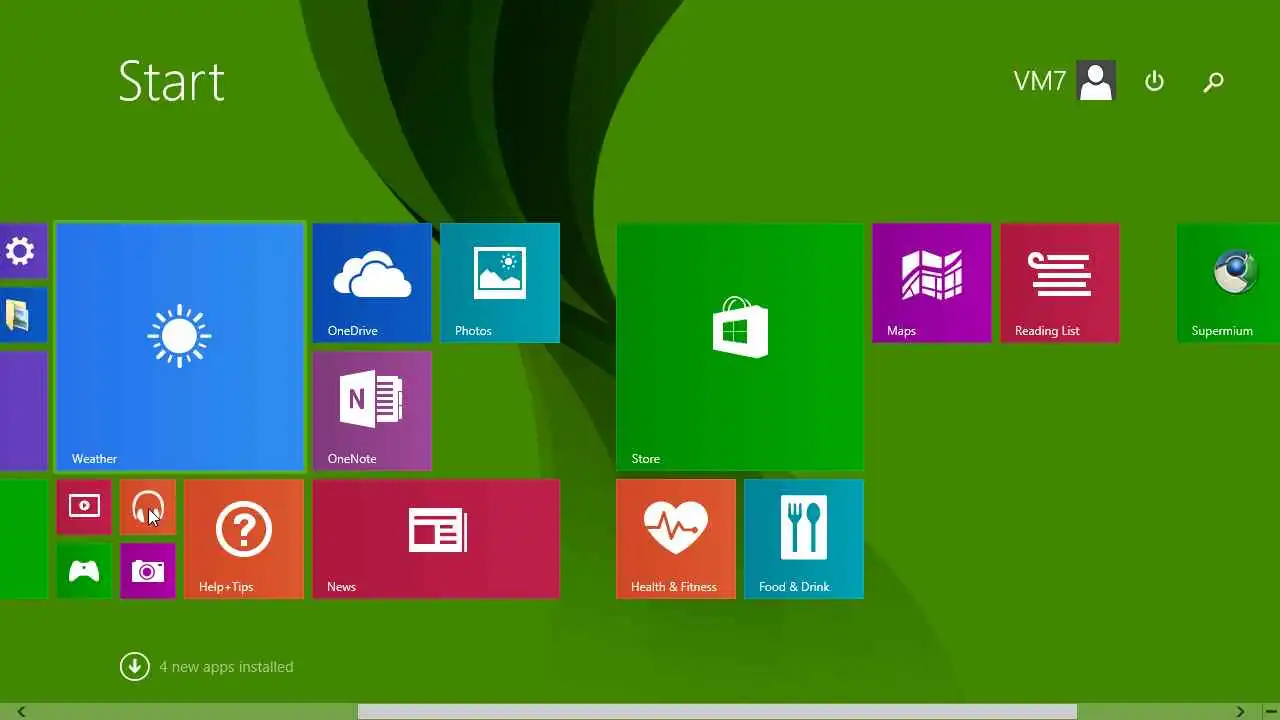The width and height of the screenshot is (1280, 720).
Task: Click the horizontal scrollbar thumb
Action: [x=717, y=712]
